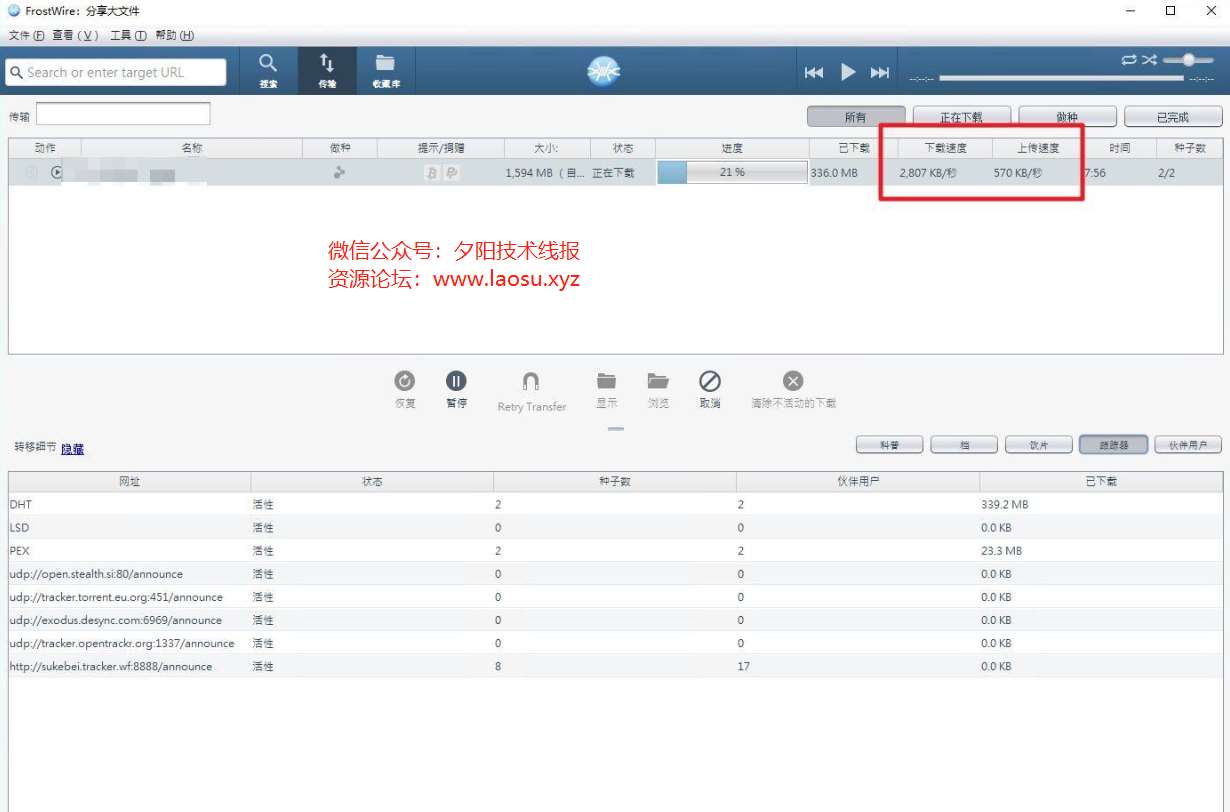Filter transfers by 已完成
This screenshot has height=812, width=1230.
pos(1173,117)
